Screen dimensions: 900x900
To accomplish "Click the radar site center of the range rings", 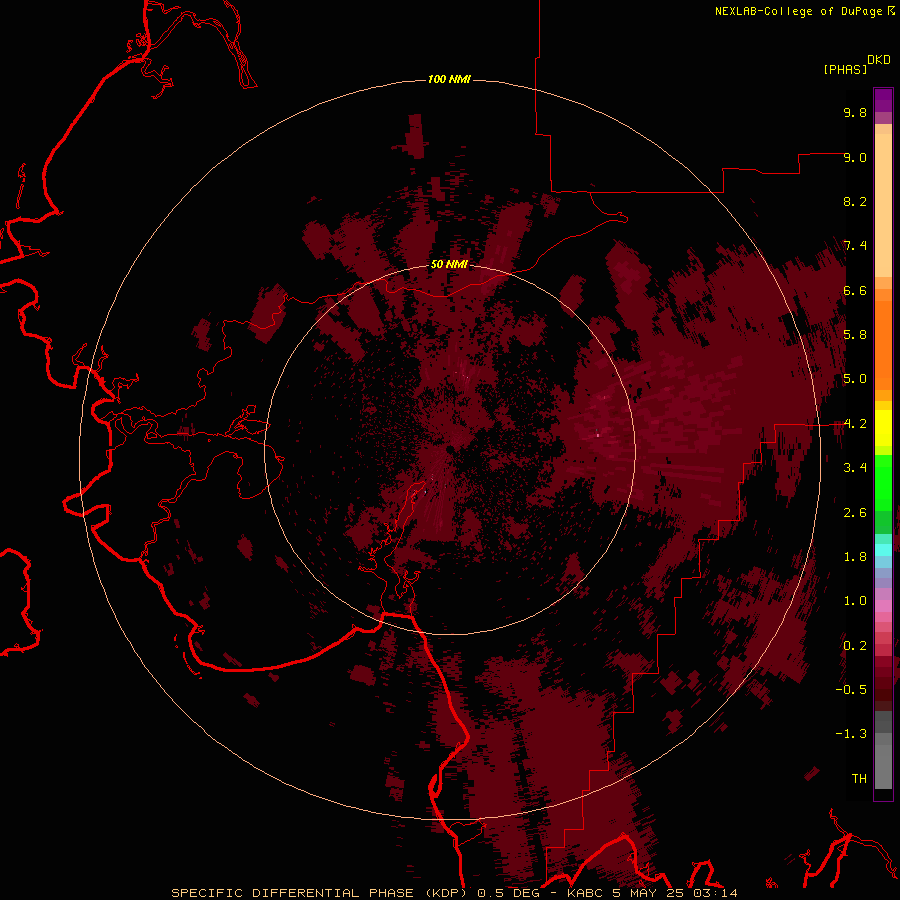I will click(x=450, y=449).
